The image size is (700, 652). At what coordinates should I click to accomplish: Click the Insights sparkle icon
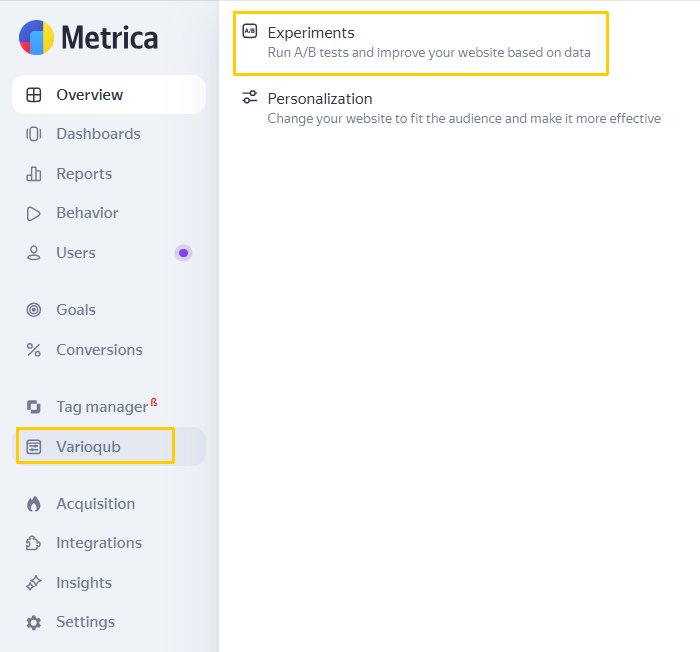tap(34, 583)
